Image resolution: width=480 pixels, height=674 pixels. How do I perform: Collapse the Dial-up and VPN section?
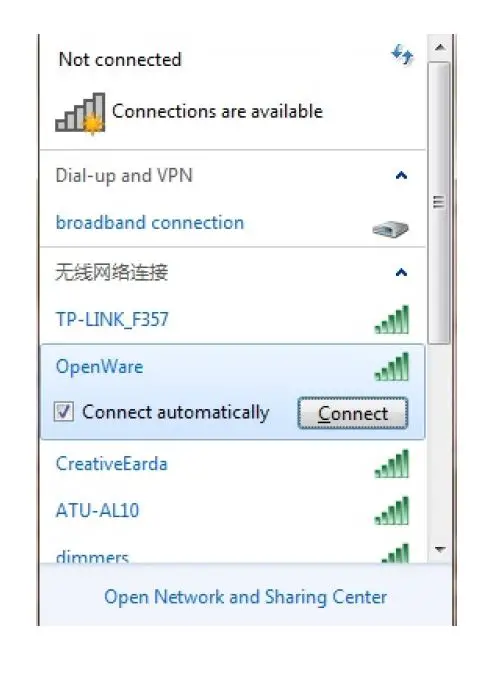tap(401, 175)
